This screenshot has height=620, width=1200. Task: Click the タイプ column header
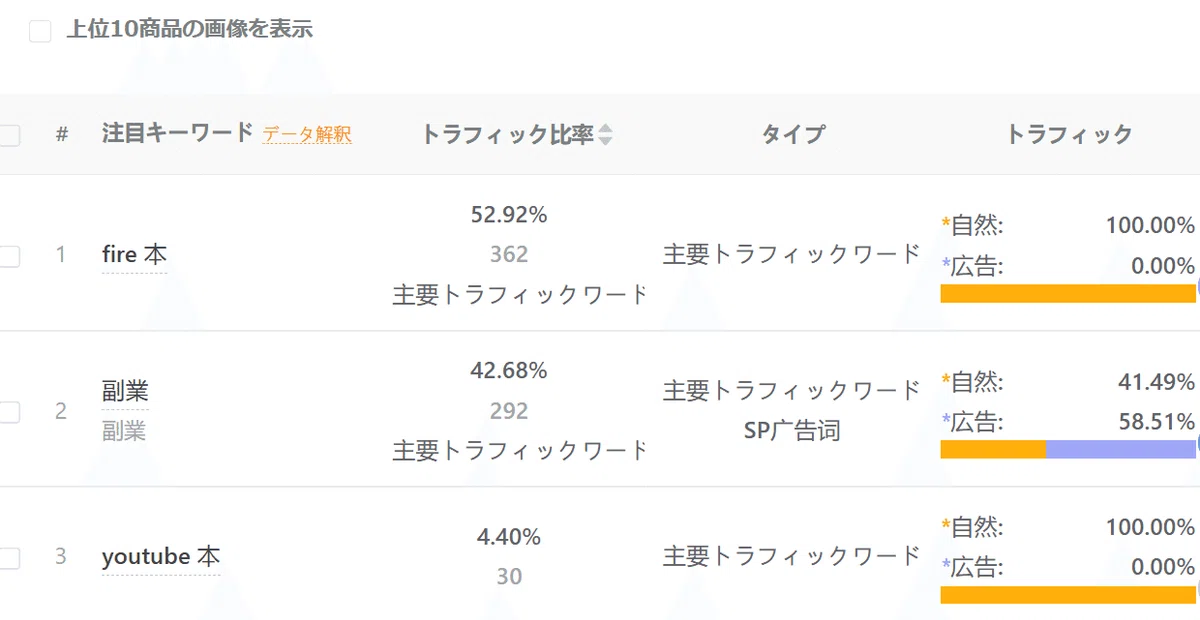click(x=793, y=134)
